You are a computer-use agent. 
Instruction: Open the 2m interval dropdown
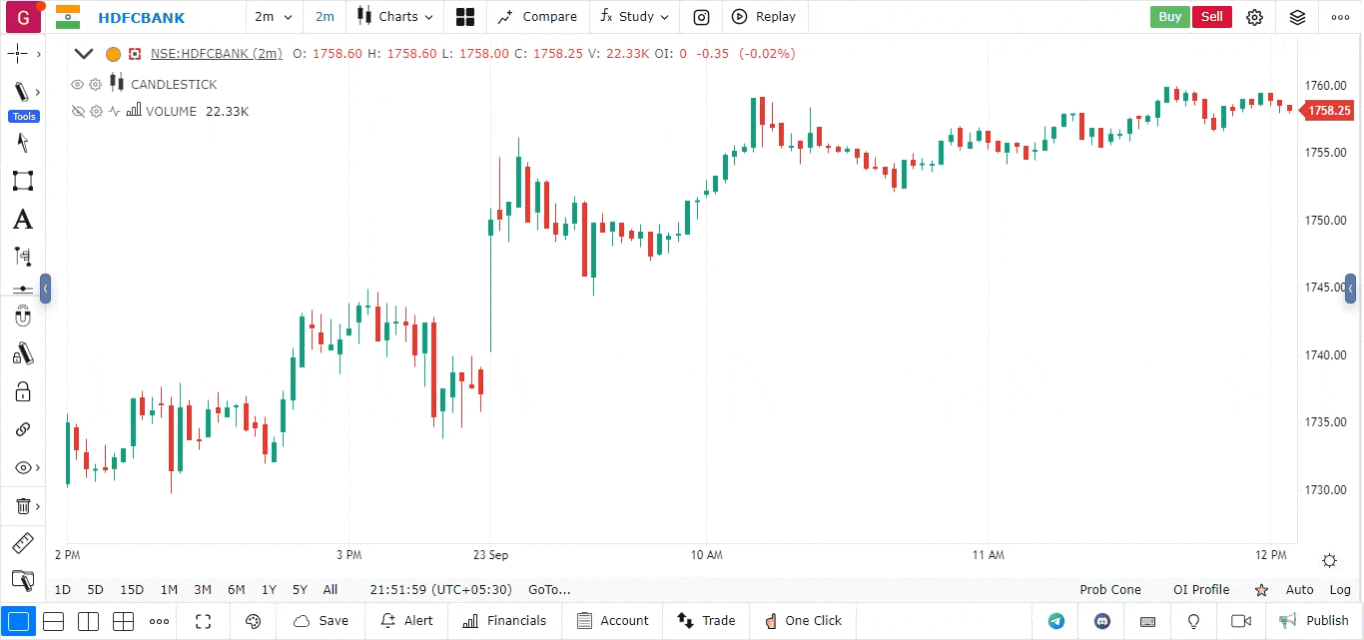[x=273, y=17]
